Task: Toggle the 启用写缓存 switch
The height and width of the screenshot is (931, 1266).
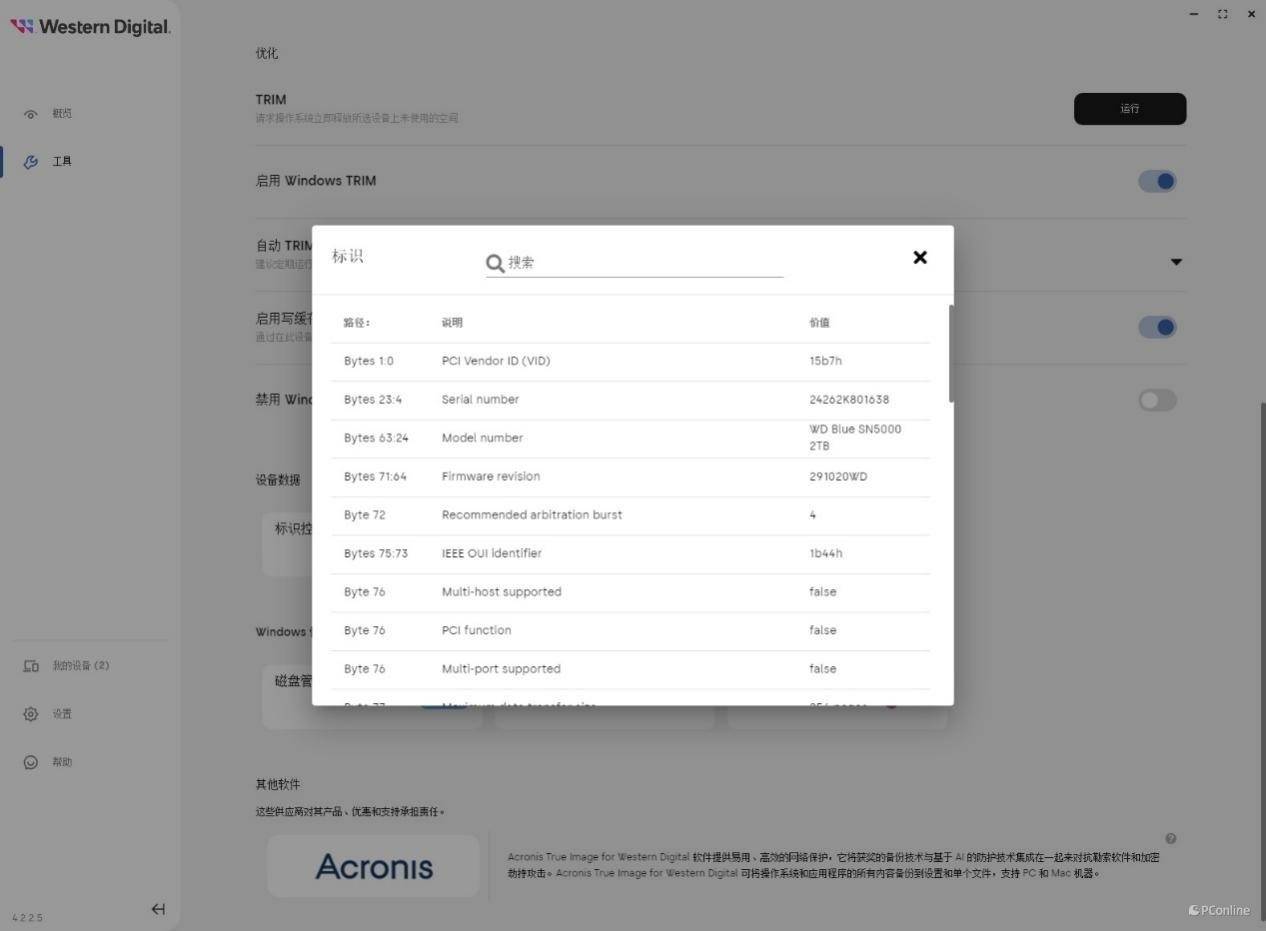Action: [x=1157, y=327]
